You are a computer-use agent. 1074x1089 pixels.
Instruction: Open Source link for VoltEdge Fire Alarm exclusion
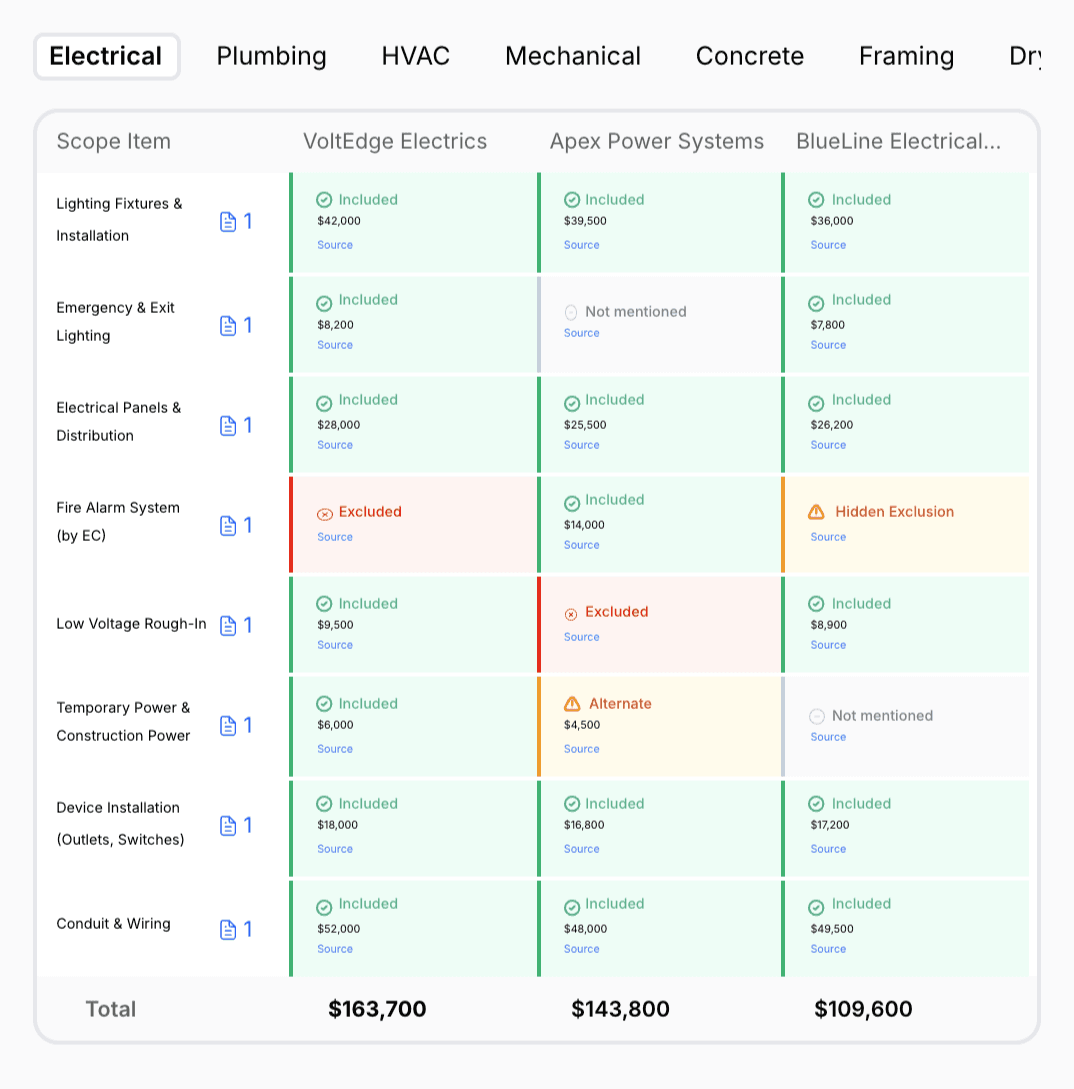click(x=335, y=537)
